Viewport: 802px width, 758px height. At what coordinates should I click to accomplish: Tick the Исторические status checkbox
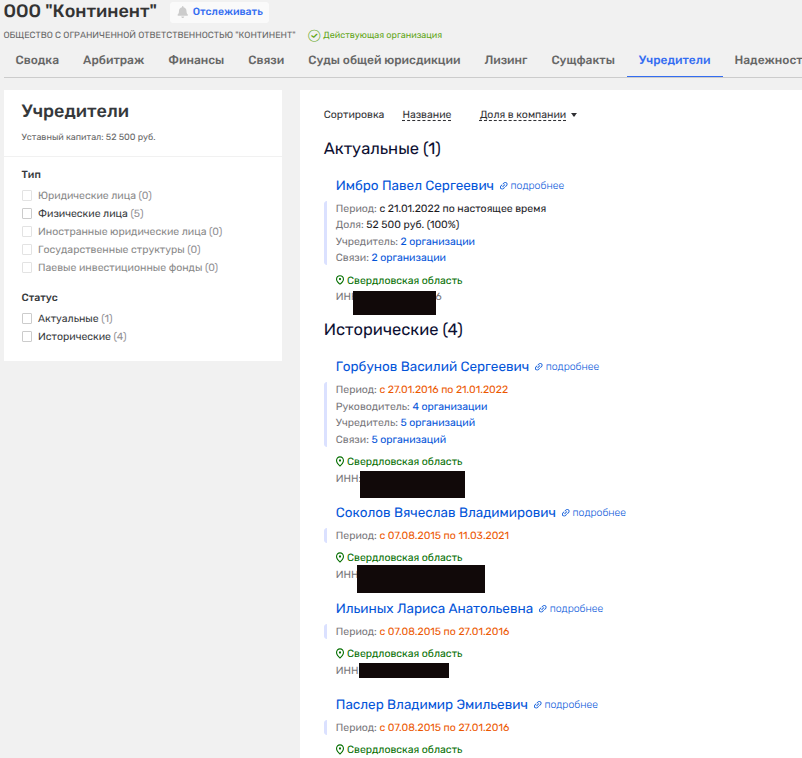point(28,337)
